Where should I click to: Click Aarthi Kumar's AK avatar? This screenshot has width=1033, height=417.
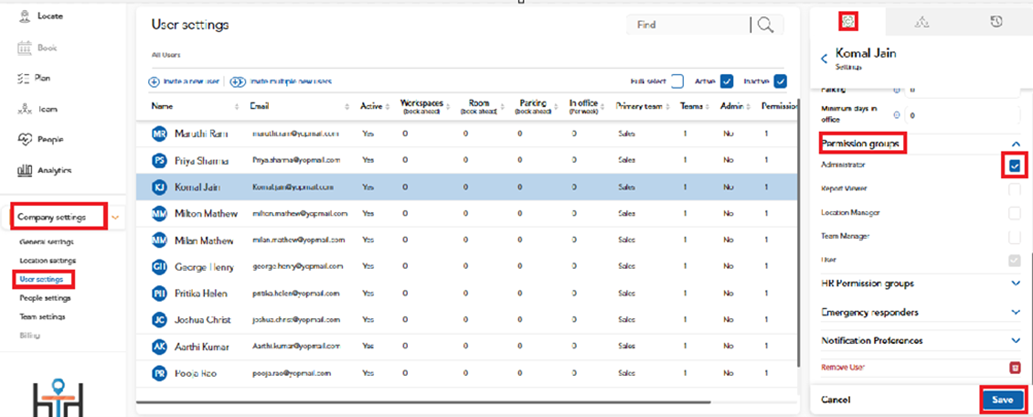click(x=159, y=347)
